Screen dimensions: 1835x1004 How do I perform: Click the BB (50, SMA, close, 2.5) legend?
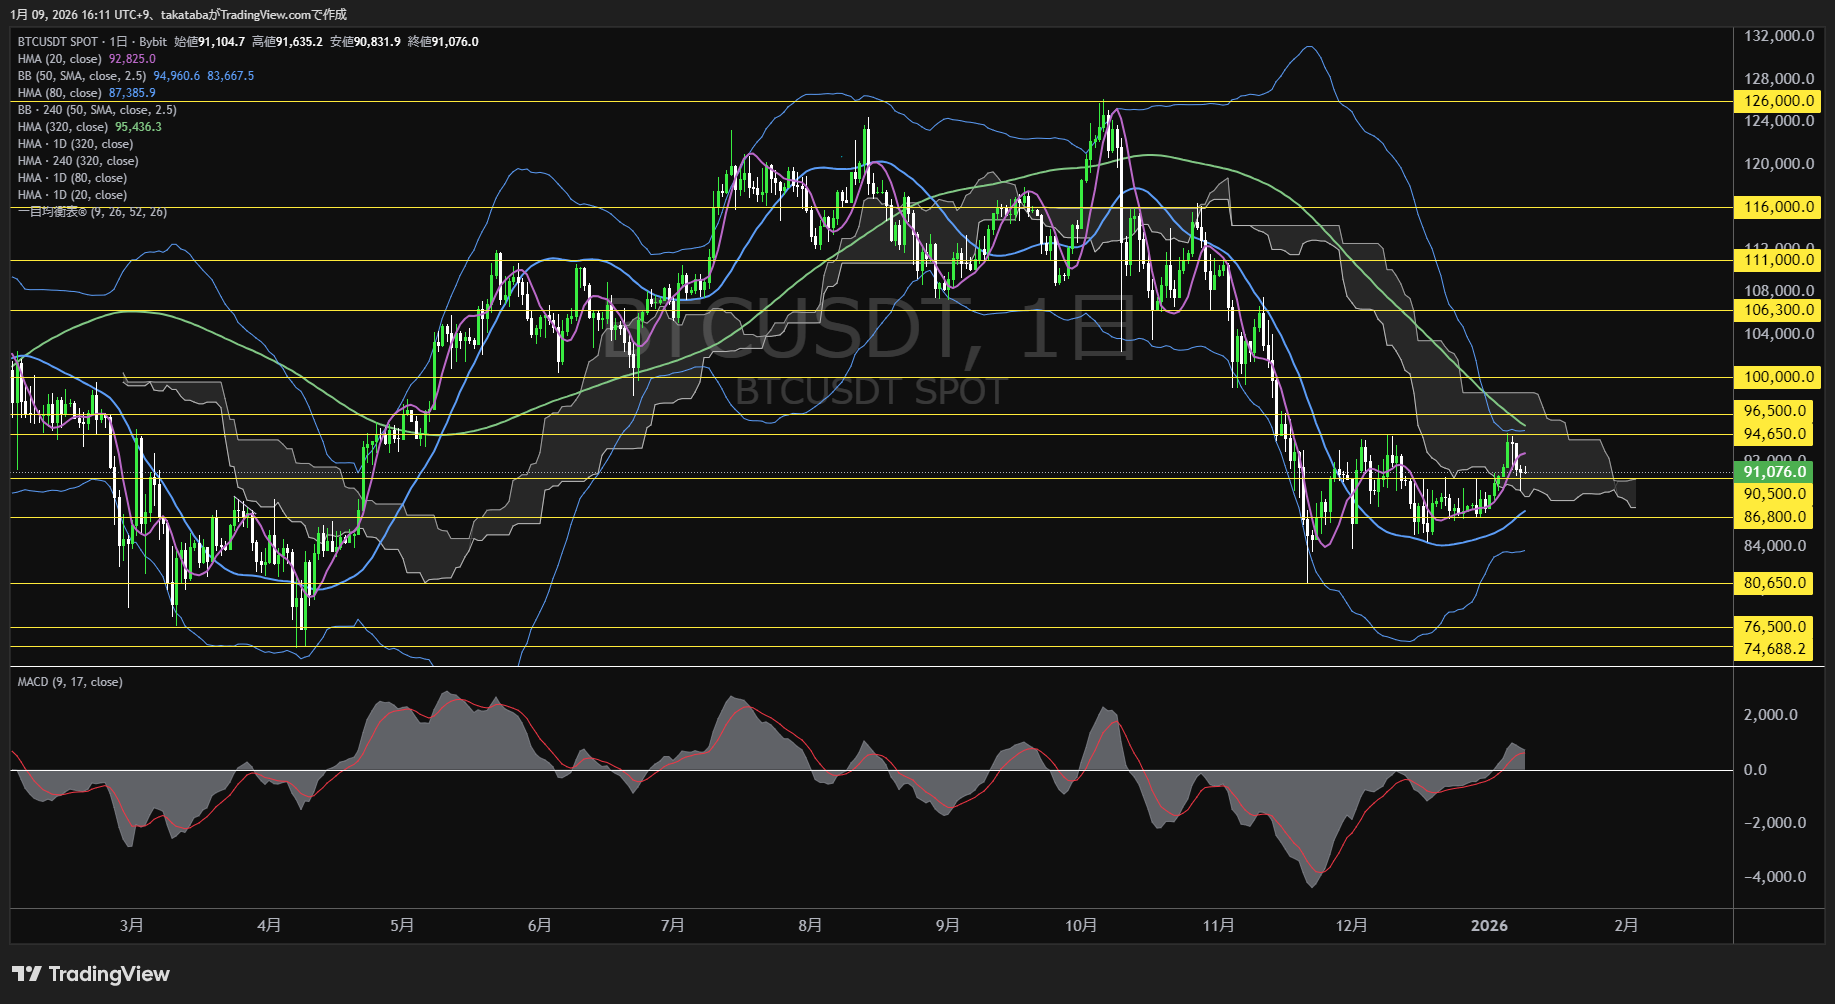(82, 76)
